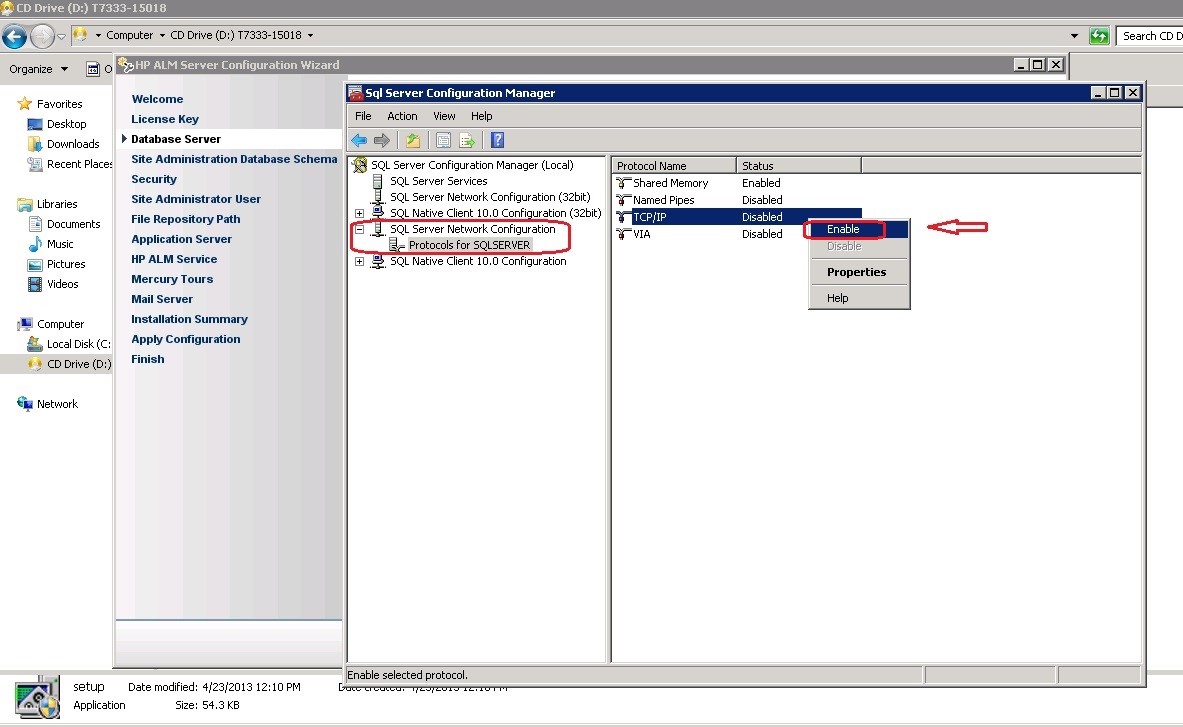Screen dimensions: 1183x727
Task: Open the Help menu in the menu bar
Action: pyautogui.click(x=481, y=116)
